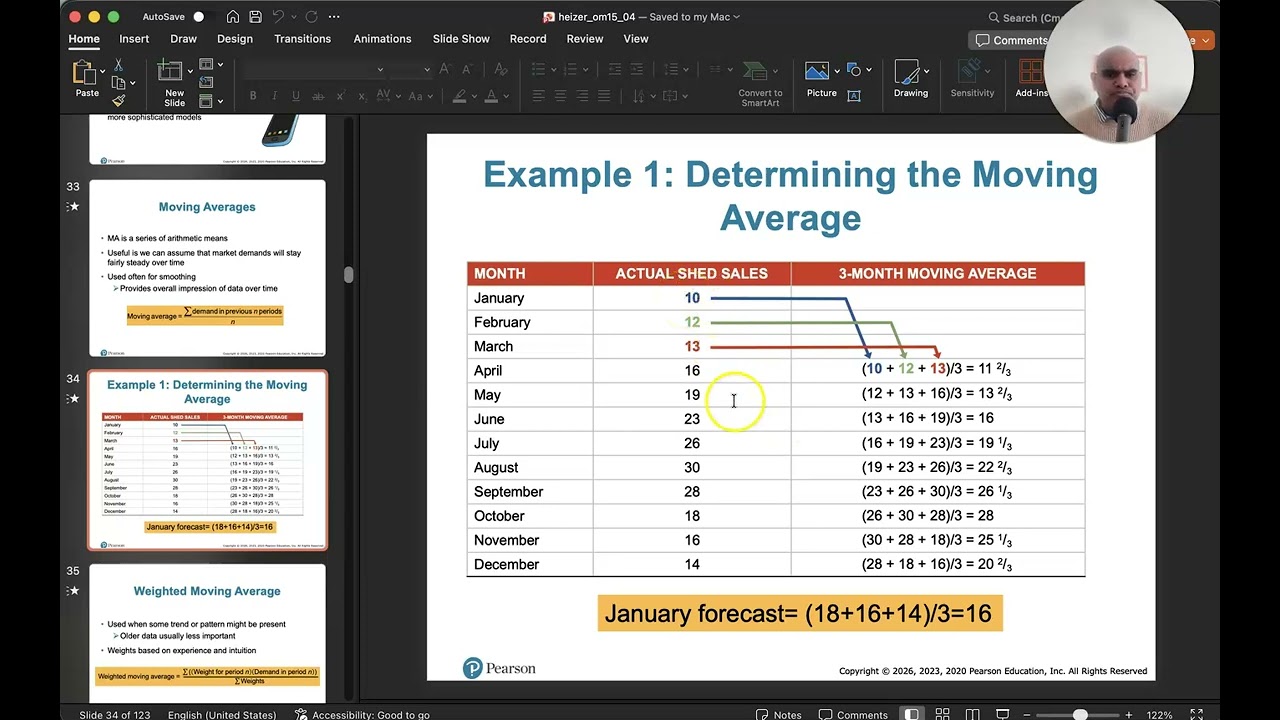This screenshot has width=1280, height=720.
Task: Open the Design tab
Action: click(235, 39)
